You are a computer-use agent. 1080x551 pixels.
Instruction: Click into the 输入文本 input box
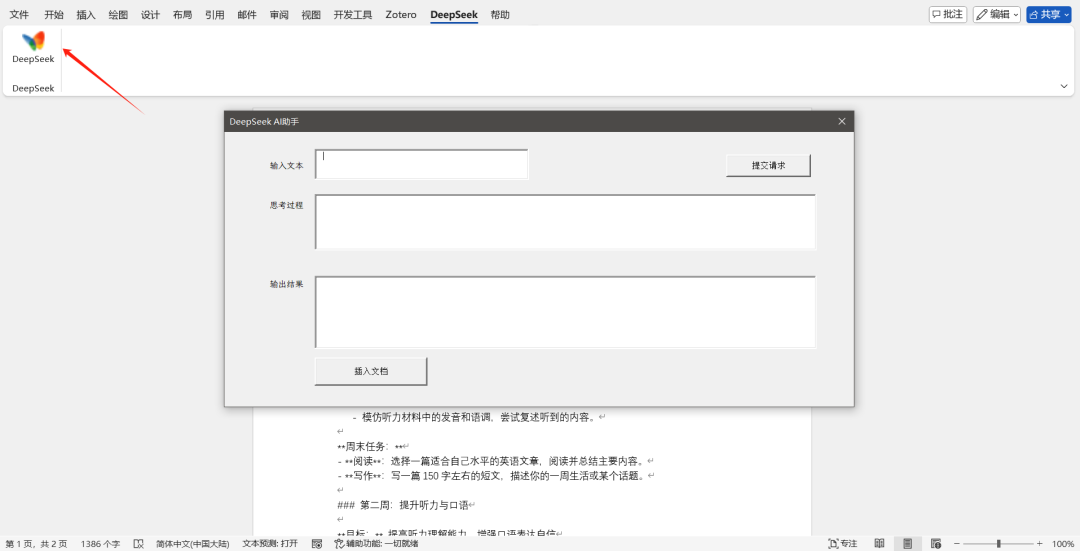pyautogui.click(x=422, y=164)
